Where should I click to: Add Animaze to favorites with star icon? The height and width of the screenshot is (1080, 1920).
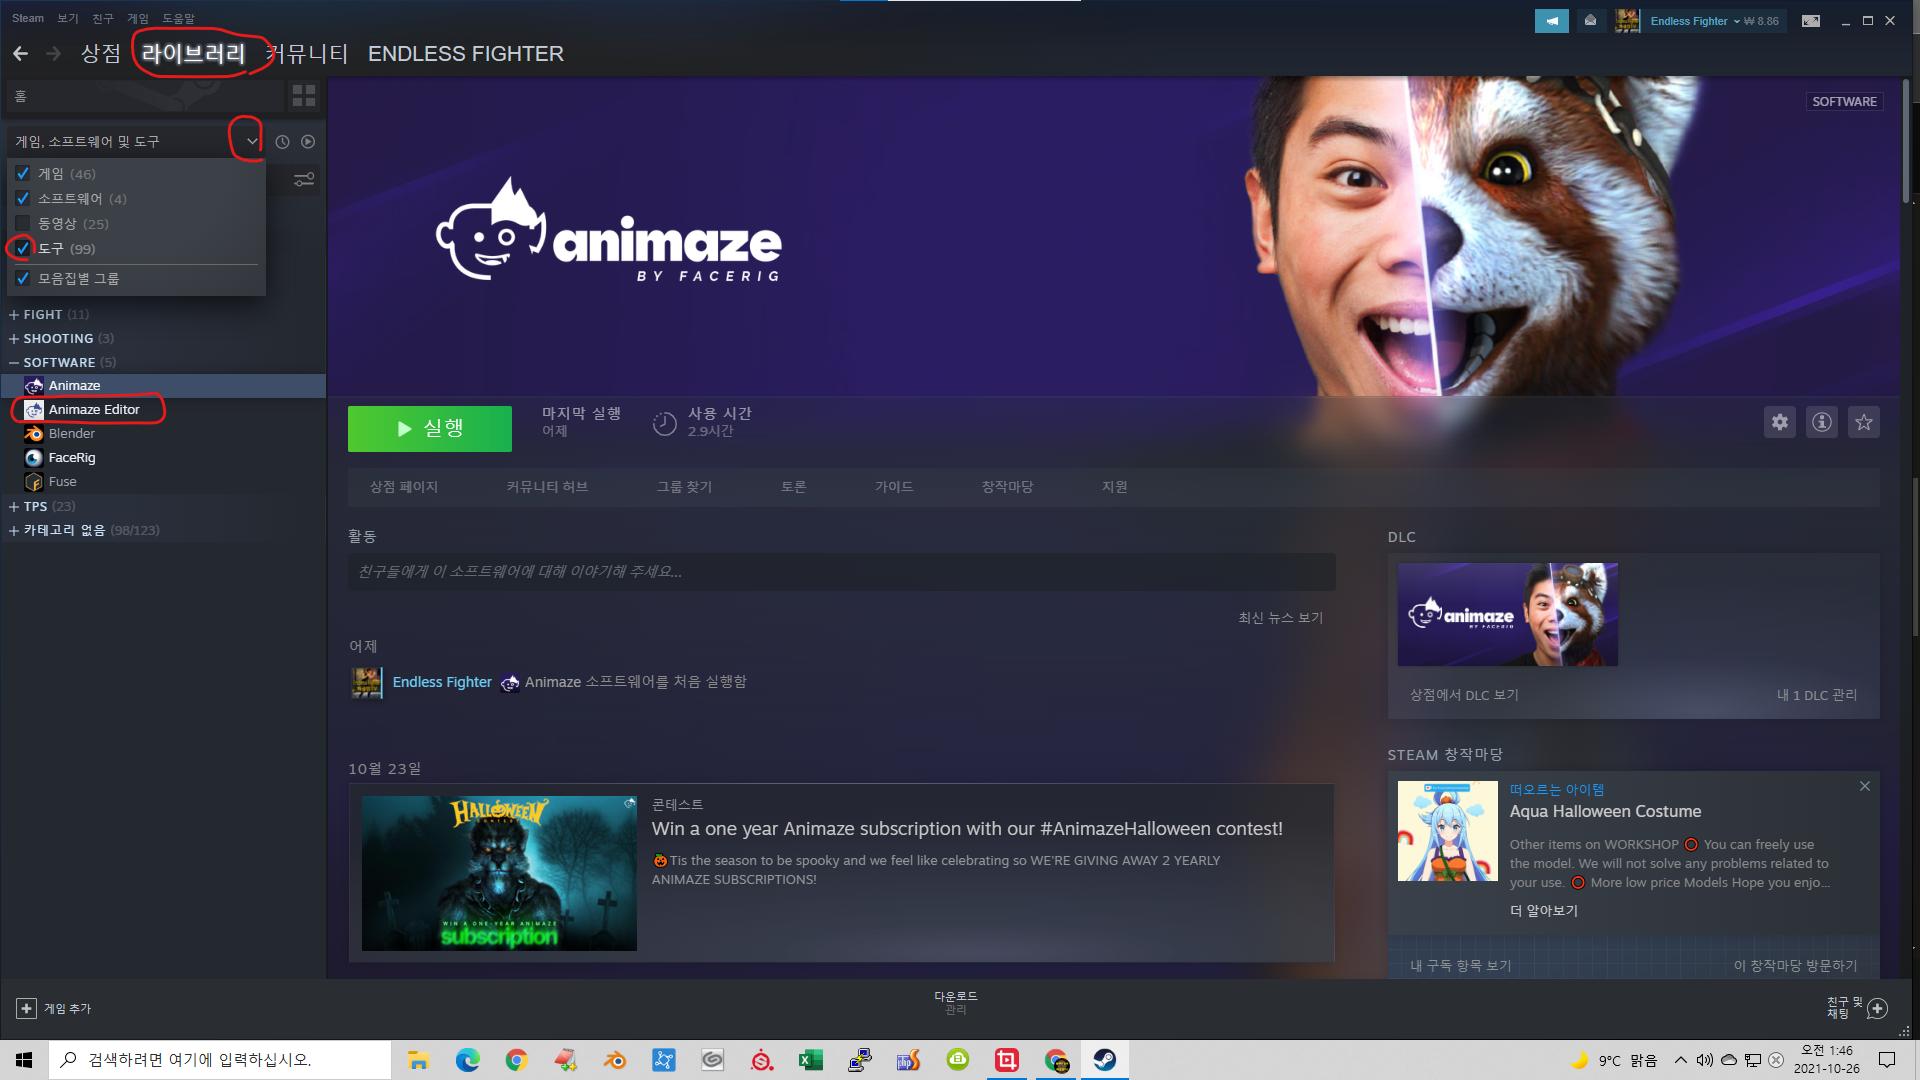tap(1864, 422)
